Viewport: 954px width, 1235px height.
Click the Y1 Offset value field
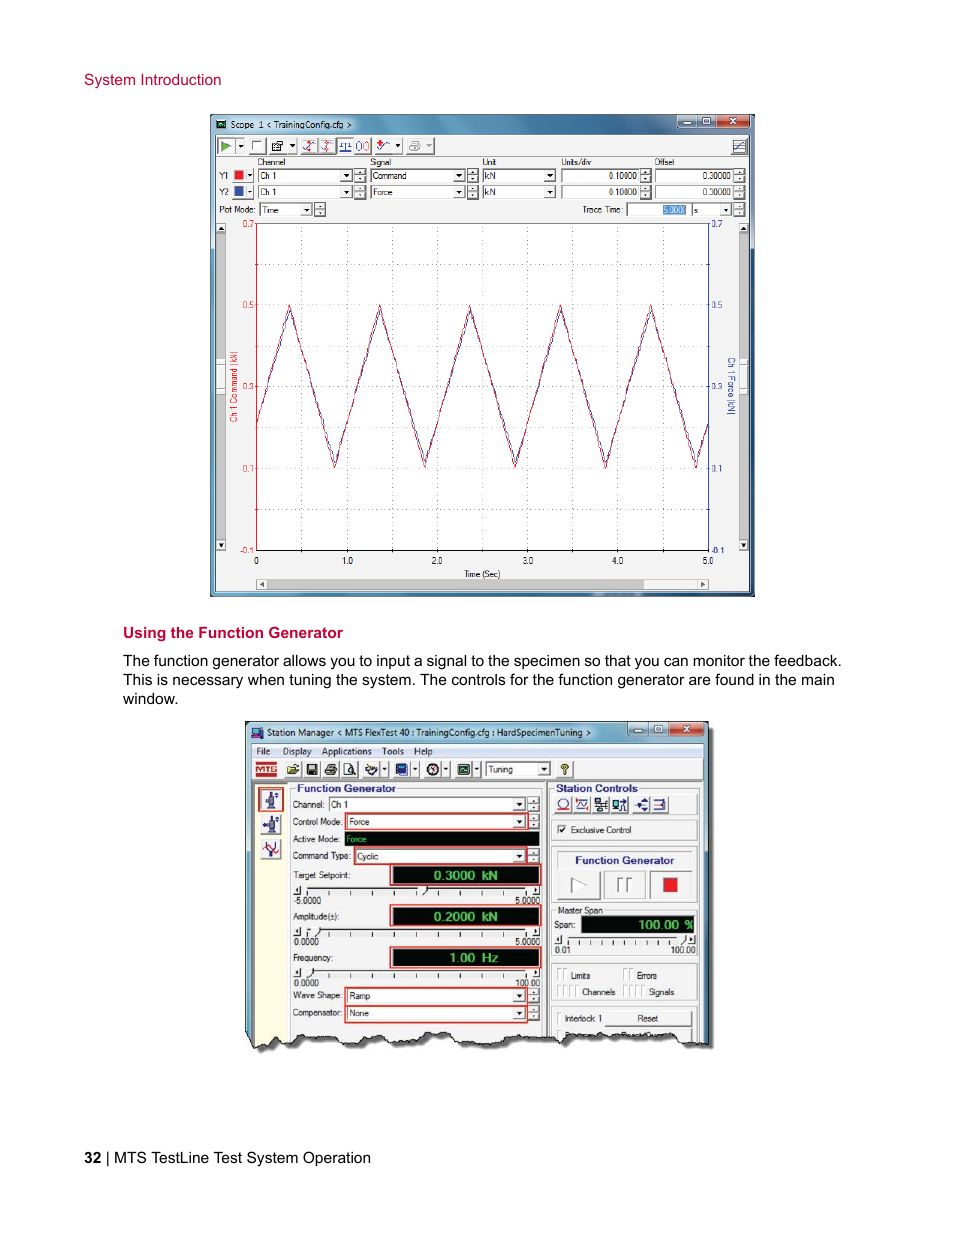coord(694,176)
